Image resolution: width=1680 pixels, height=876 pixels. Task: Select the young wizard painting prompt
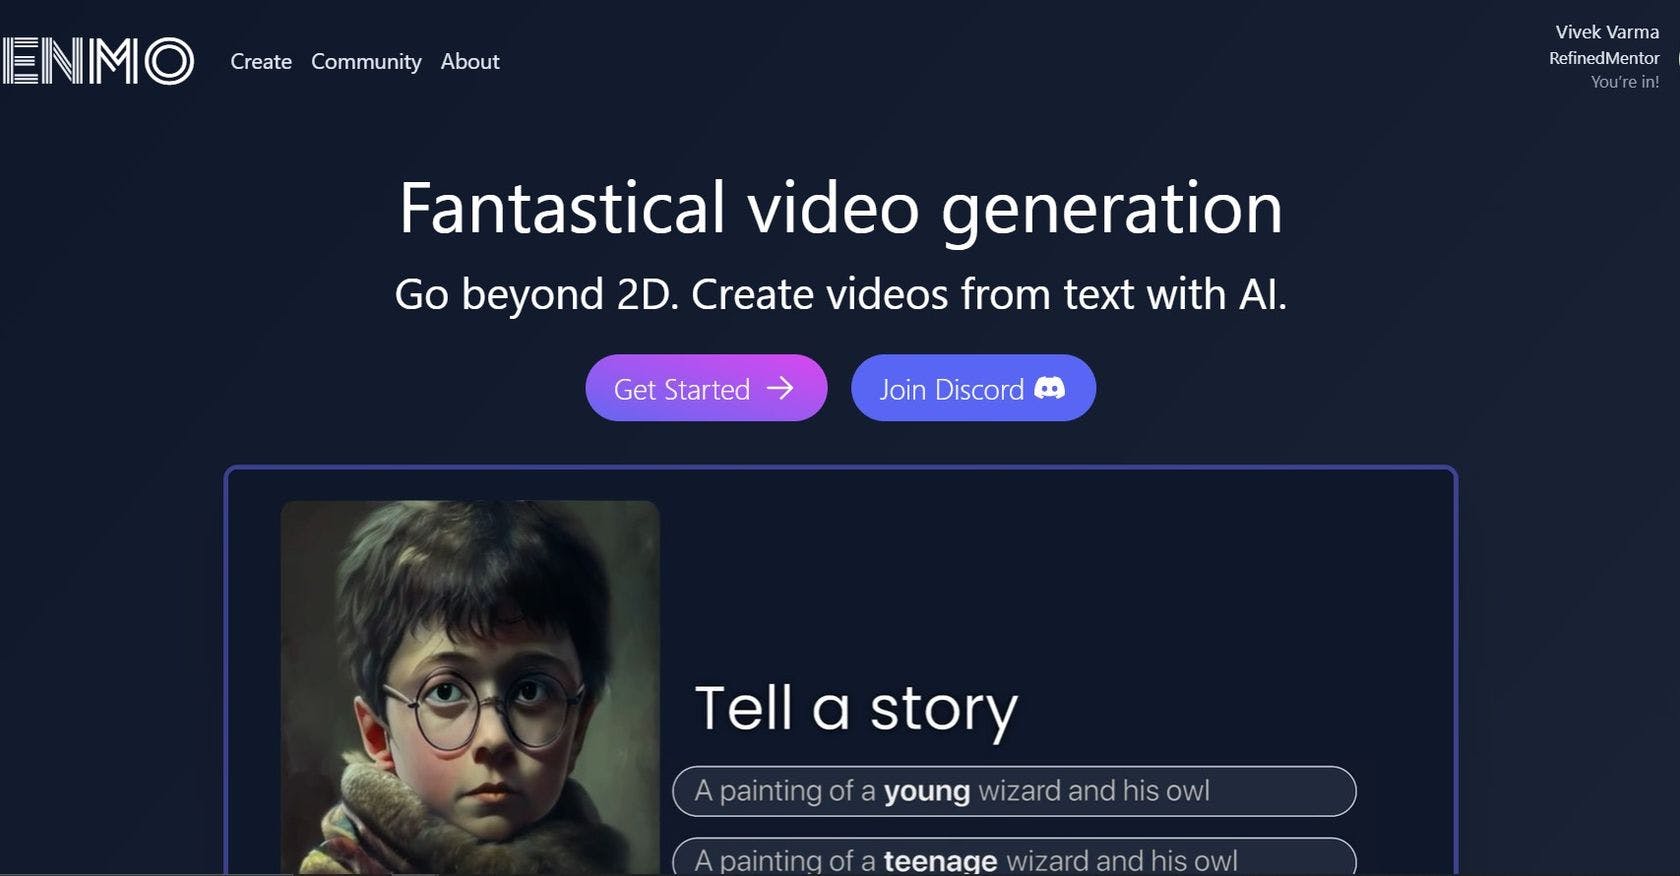click(x=1014, y=791)
